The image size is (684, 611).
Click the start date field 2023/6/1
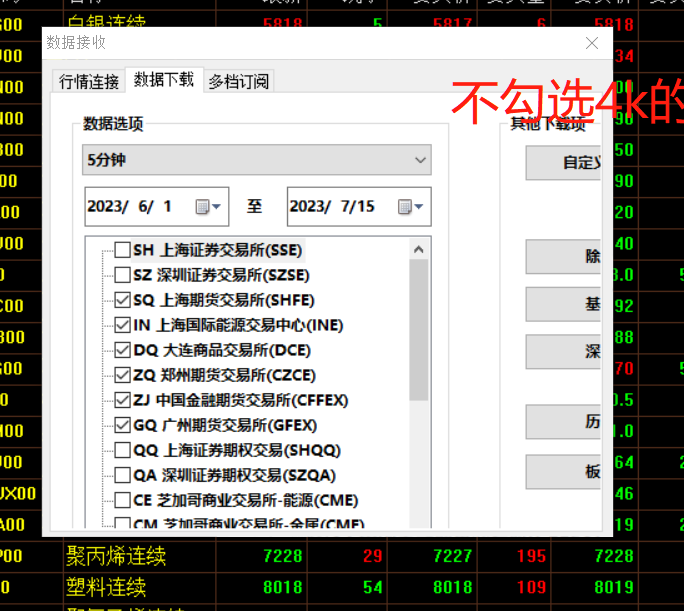[x=157, y=207]
